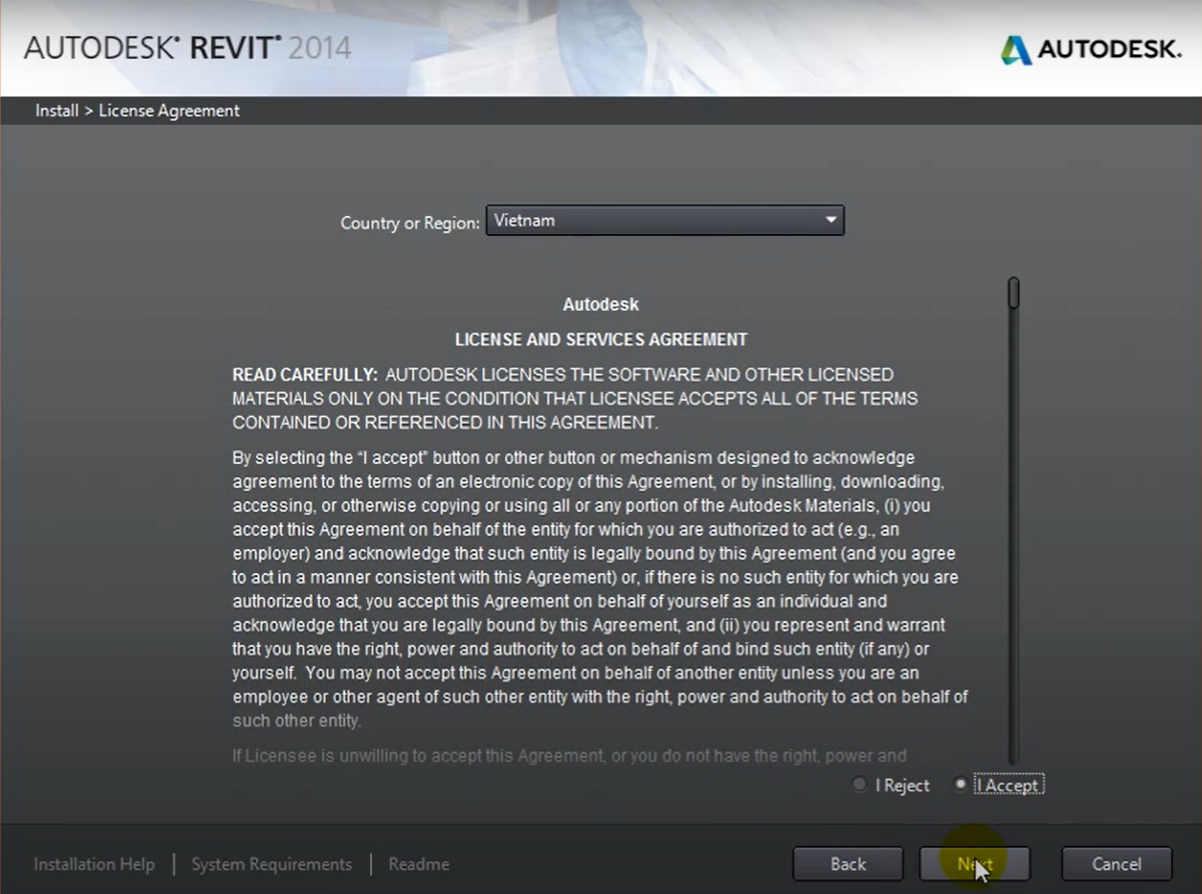
Task: Click the "LICENSE AND SERVICES AGREEMENT" heading
Action: pos(601,340)
